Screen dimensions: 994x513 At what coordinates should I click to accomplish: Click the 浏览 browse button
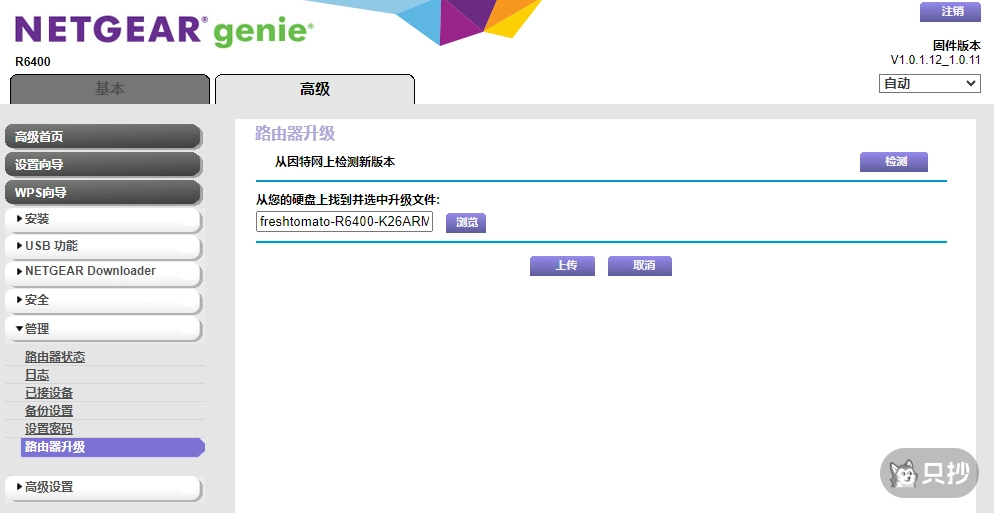pyautogui.click(x=466, y=223)
